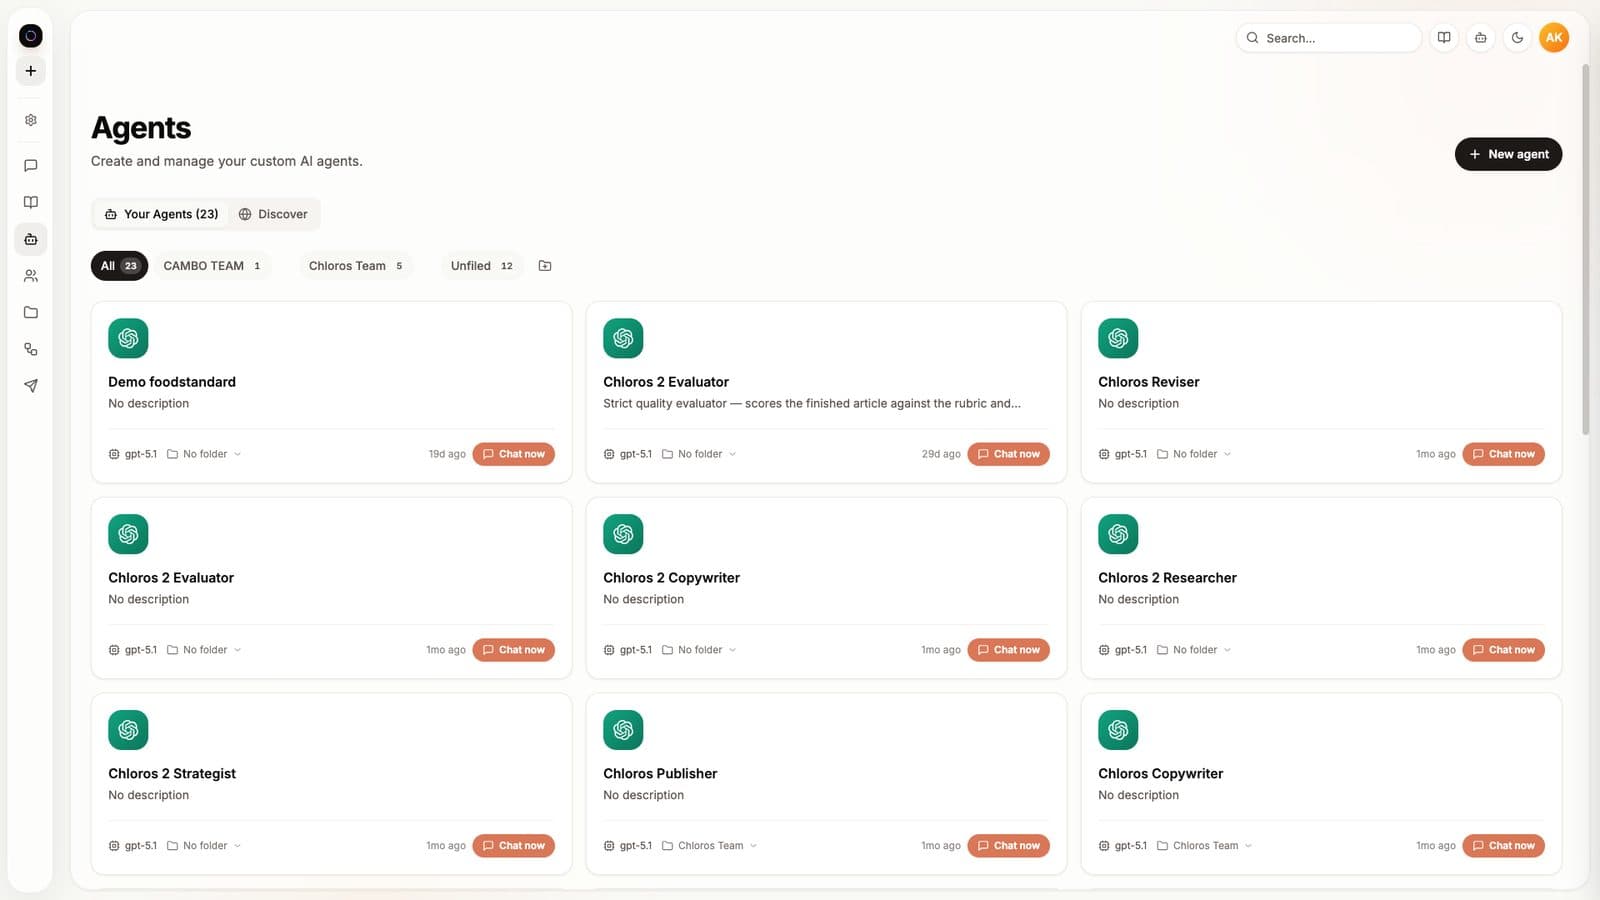Select the robot Agents icon in the sidebar
The height and width of the screenshot is (900, 1600).
click(31, 239)
